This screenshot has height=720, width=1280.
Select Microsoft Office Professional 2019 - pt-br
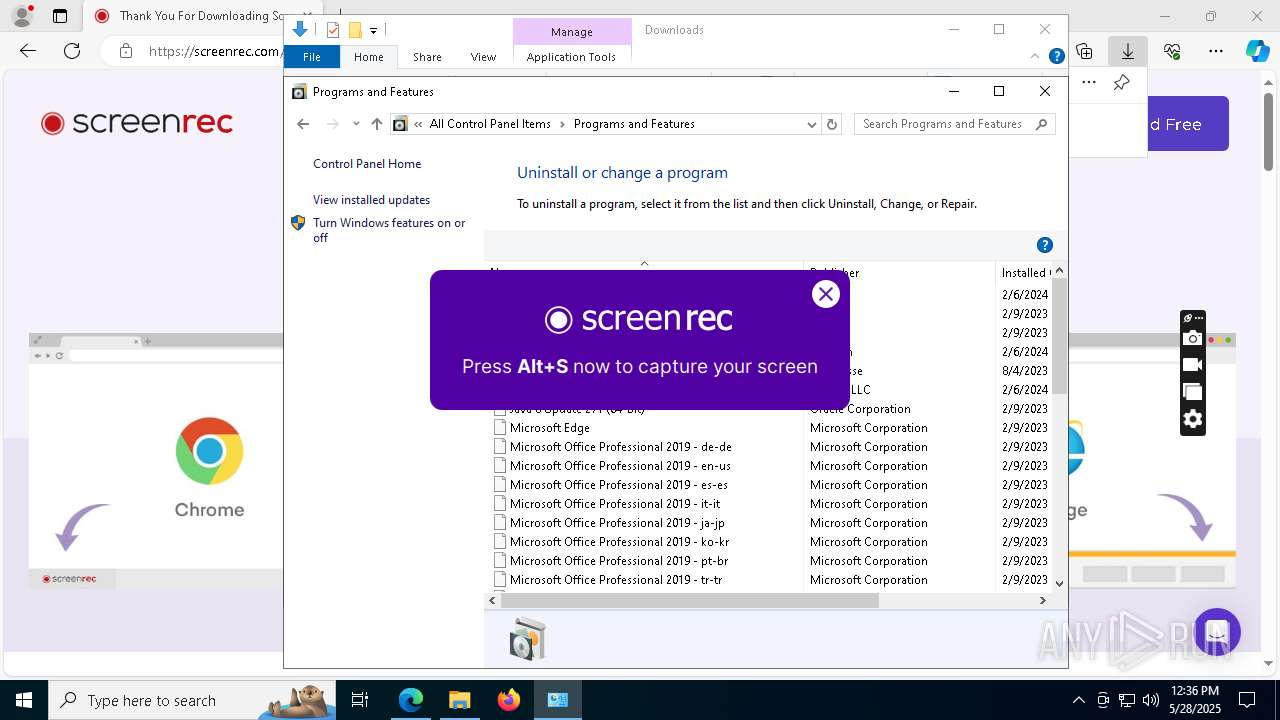coord(619,561)
